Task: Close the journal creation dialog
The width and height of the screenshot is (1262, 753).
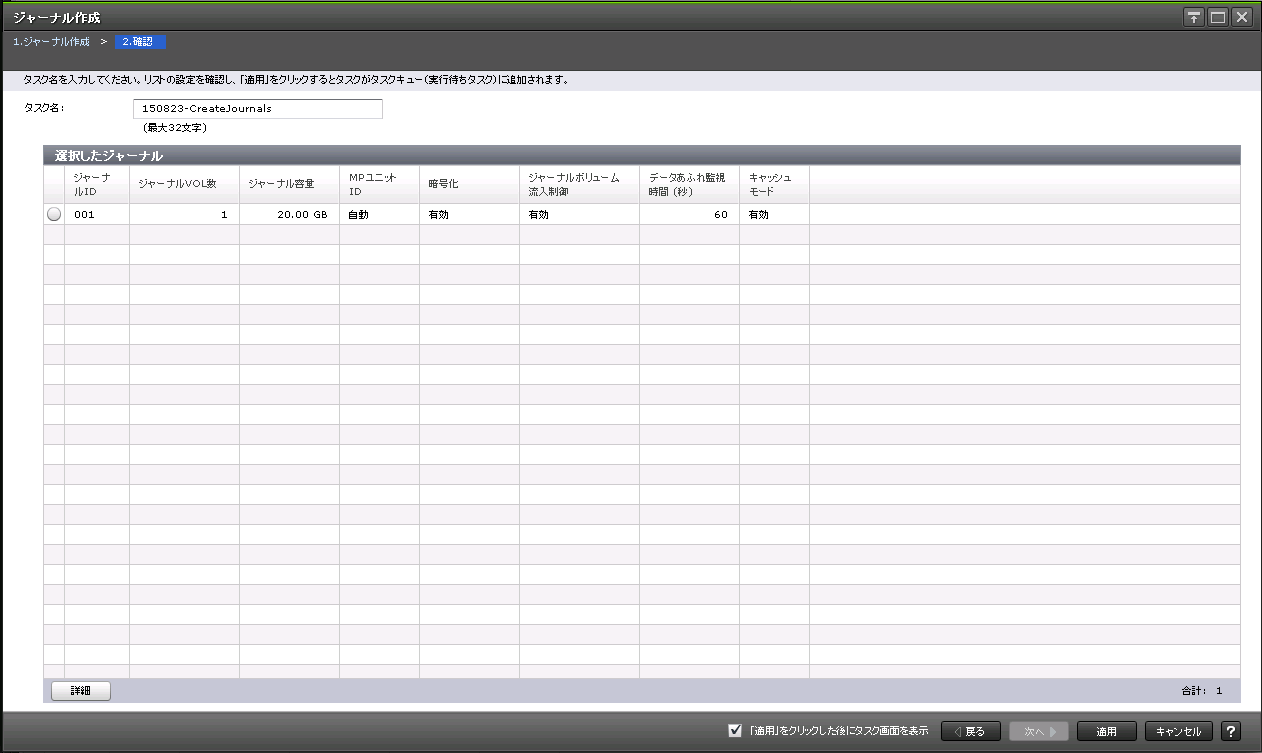Action: tap(1242, 17)
